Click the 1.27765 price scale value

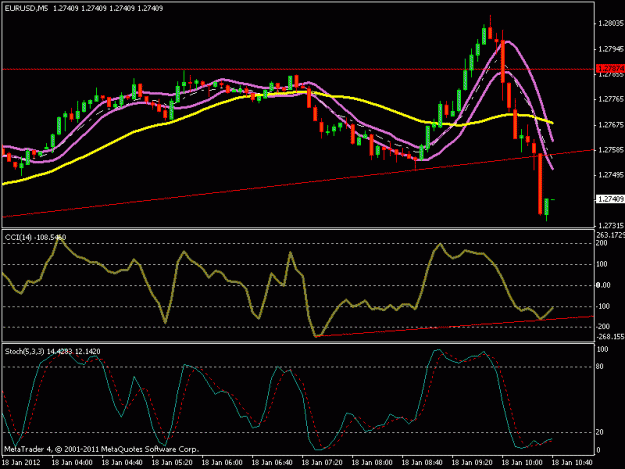(611, 99)
